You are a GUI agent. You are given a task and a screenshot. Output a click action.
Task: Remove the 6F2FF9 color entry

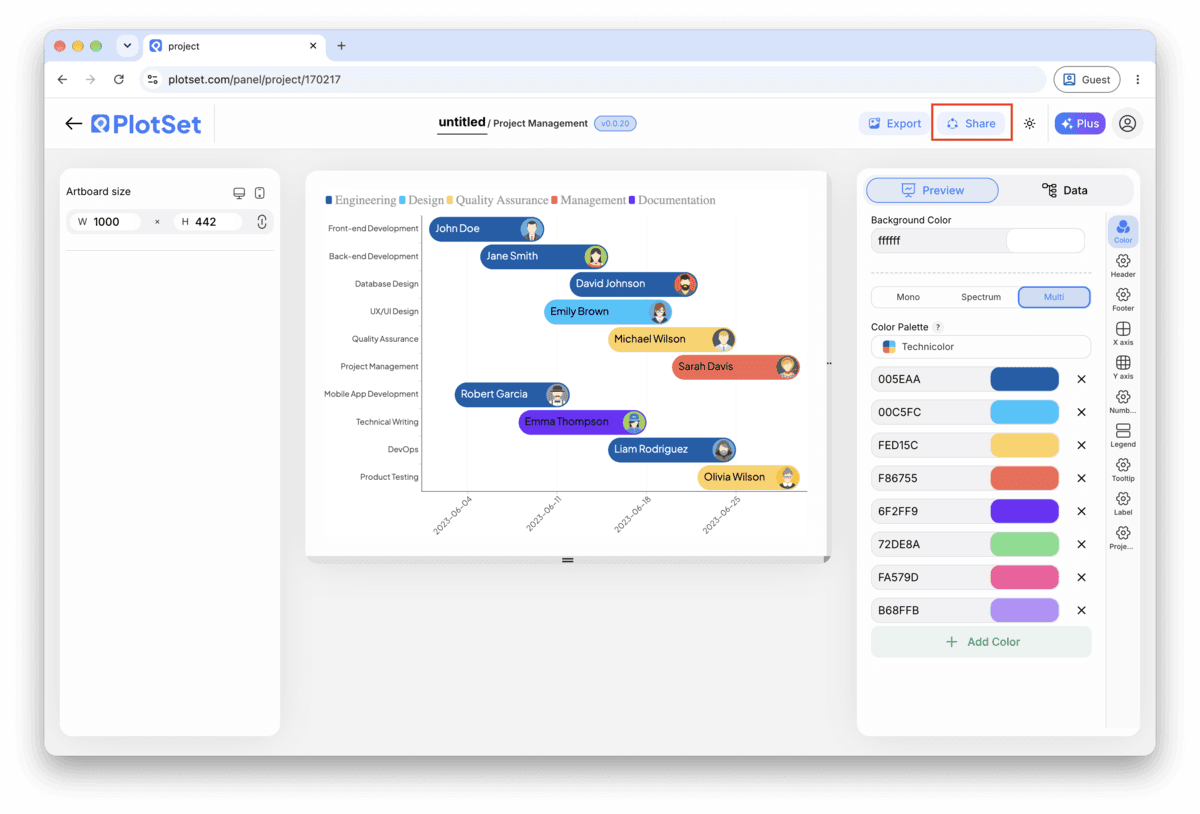coord(1081,511)
